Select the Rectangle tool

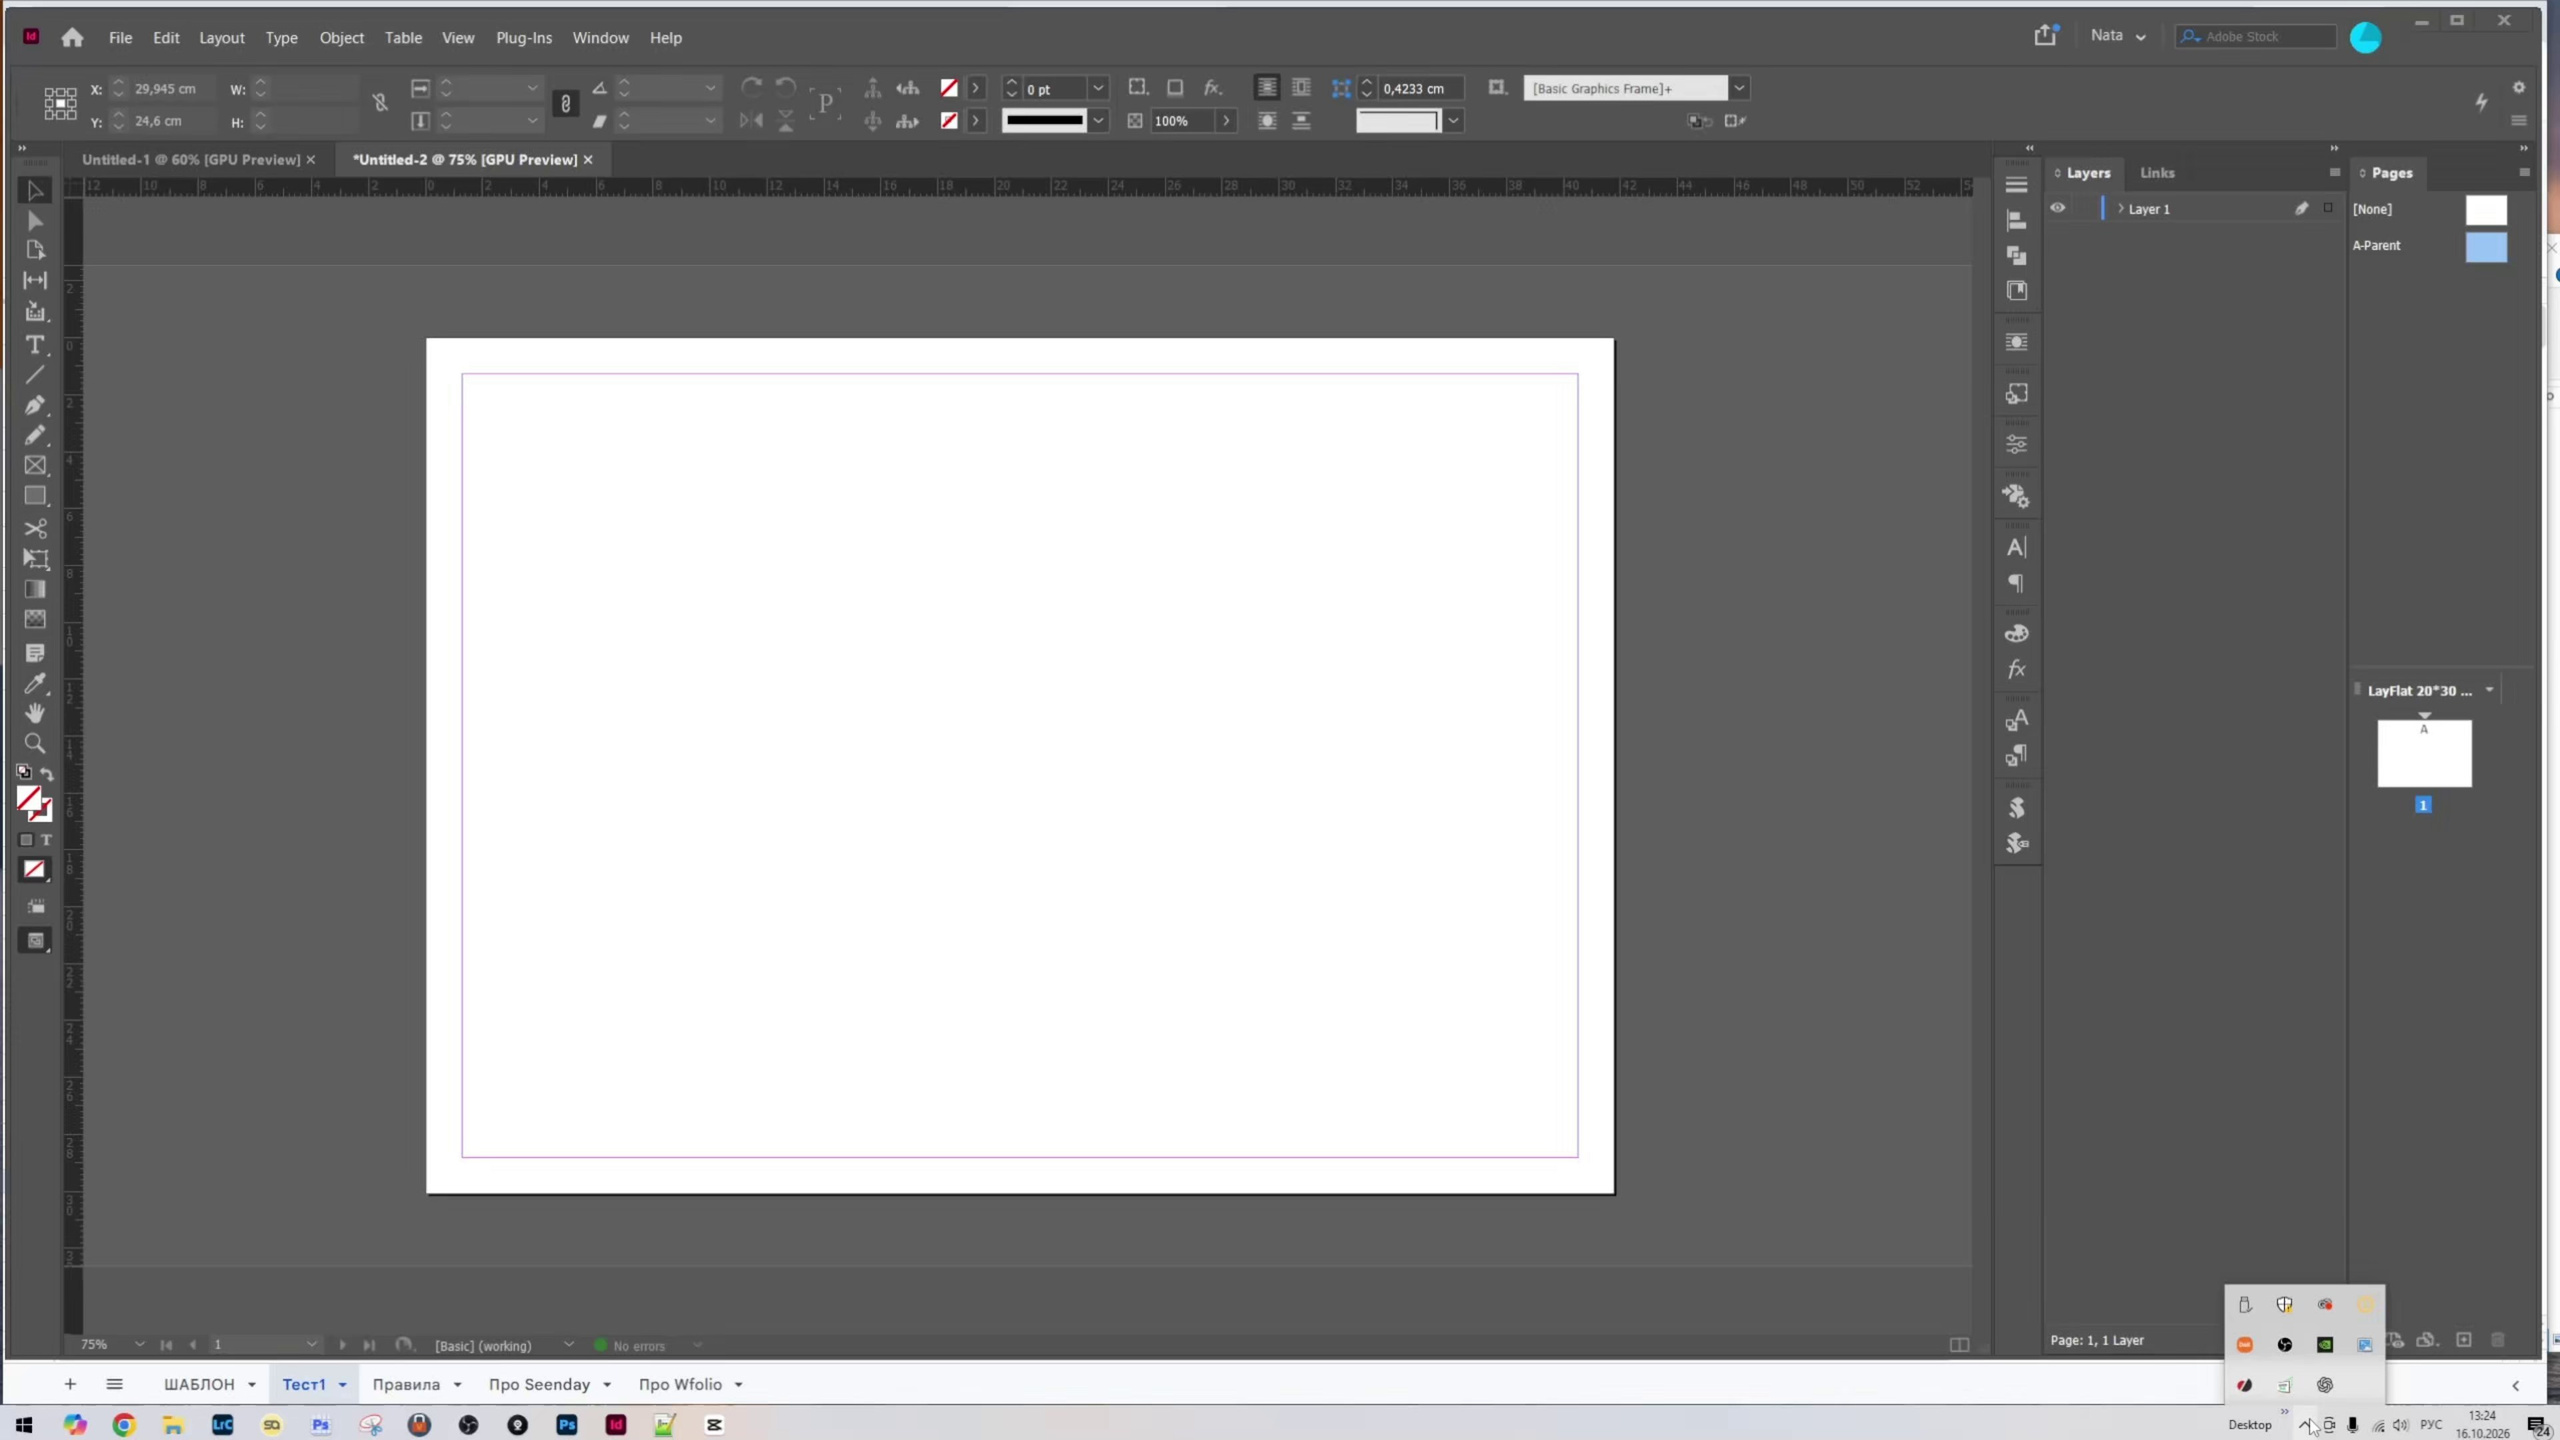(x=35, y=496)
